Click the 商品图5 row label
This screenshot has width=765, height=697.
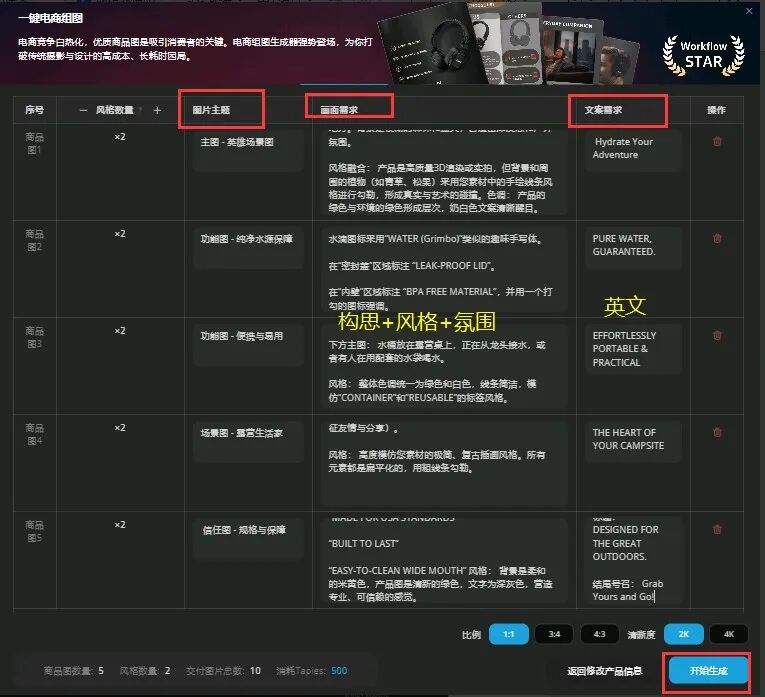pyautogui.click(x=34, y=532)
